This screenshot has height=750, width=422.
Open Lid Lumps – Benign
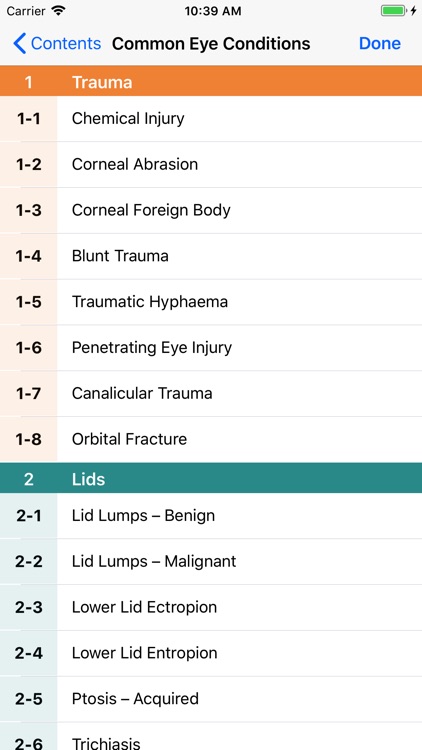pyautogui.click(x=211, y=516)
